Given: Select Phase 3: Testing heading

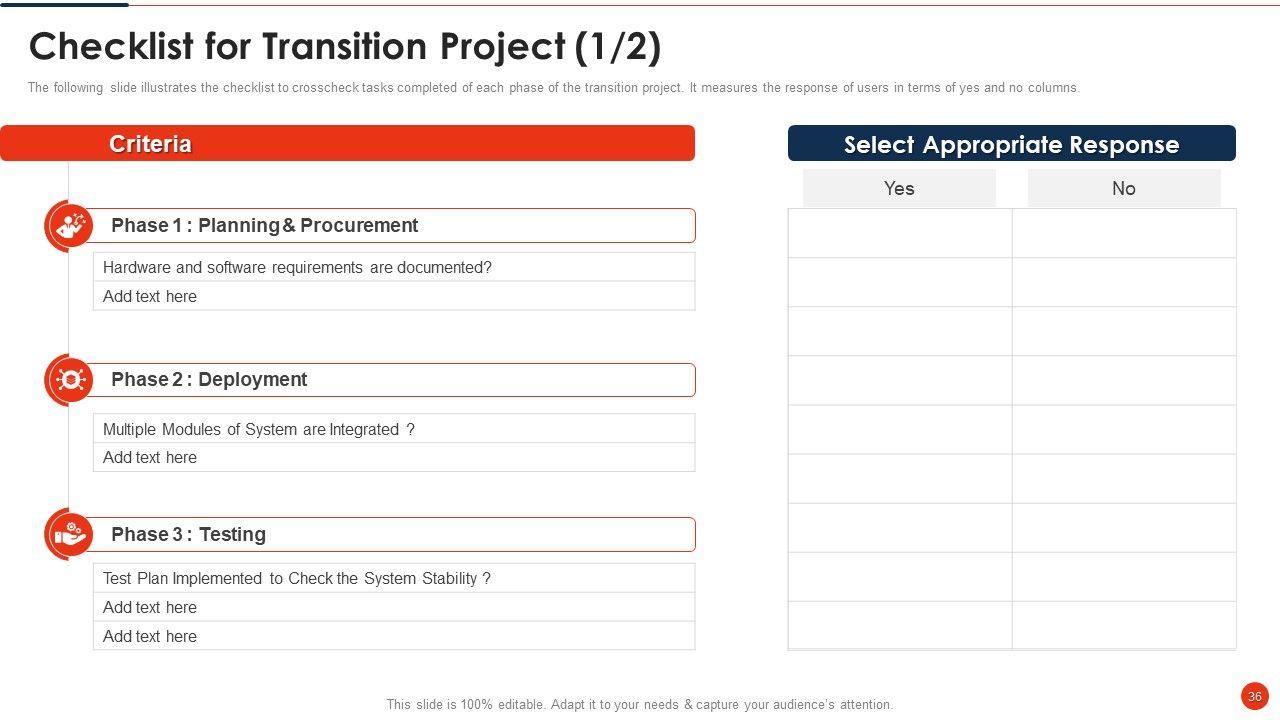Looking at the screenshot, I should click(x=188, y=534).
